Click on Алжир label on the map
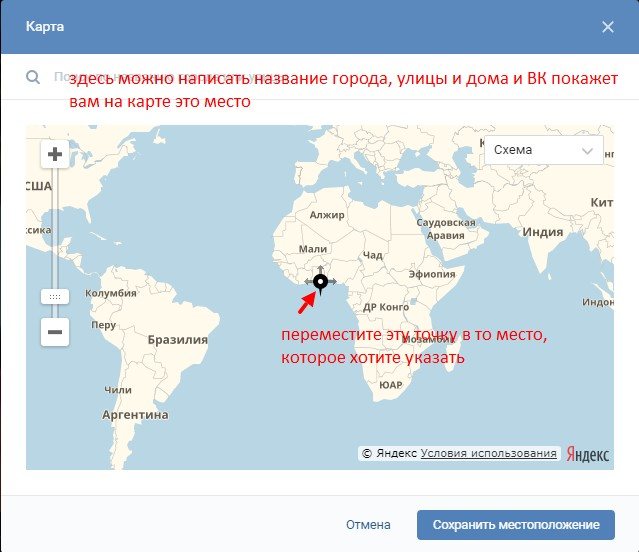 pyautogui.click(x=326, y=215)
